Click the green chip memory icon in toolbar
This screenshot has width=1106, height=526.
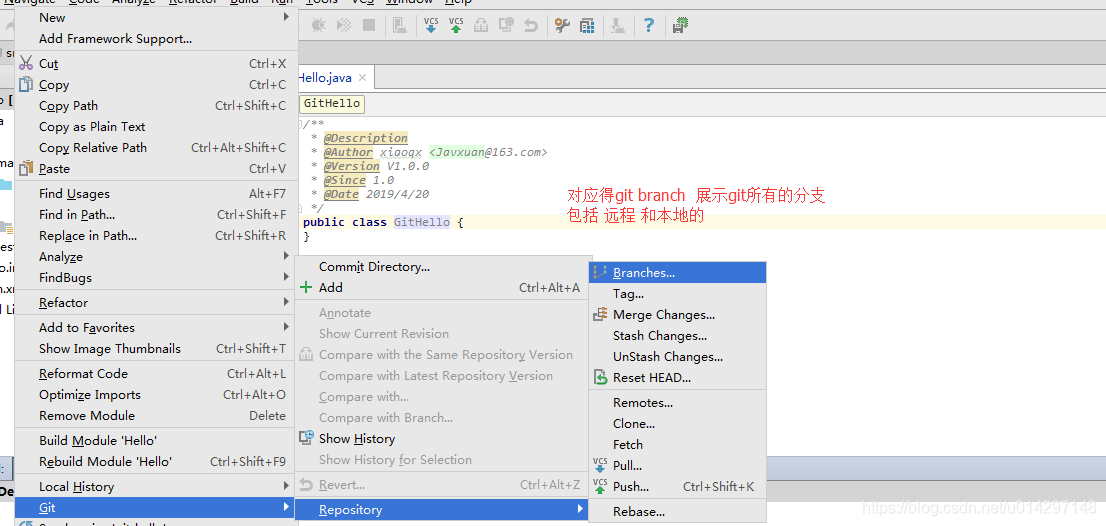click(681, 26)
